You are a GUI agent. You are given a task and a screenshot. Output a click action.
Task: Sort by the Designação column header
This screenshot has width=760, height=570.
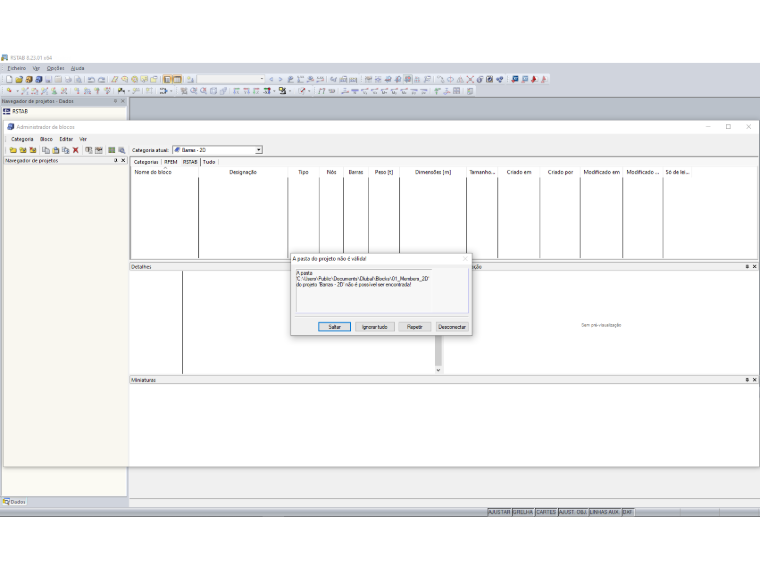click(x=243, y=172)
